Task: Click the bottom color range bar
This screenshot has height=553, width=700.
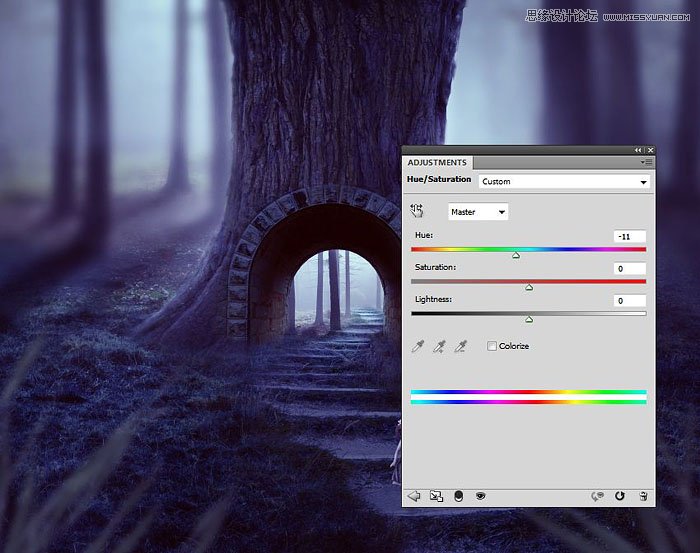Action: click(x=529, y=402)
